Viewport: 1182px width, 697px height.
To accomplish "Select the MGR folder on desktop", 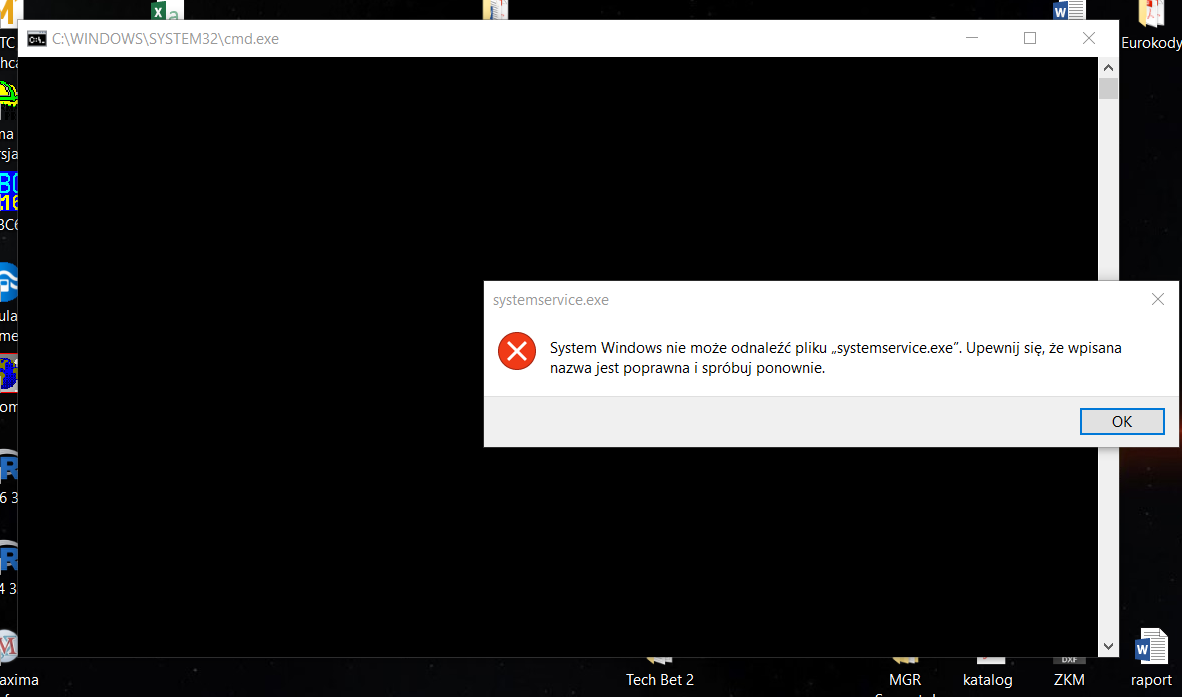I will (x=904, y=670).
